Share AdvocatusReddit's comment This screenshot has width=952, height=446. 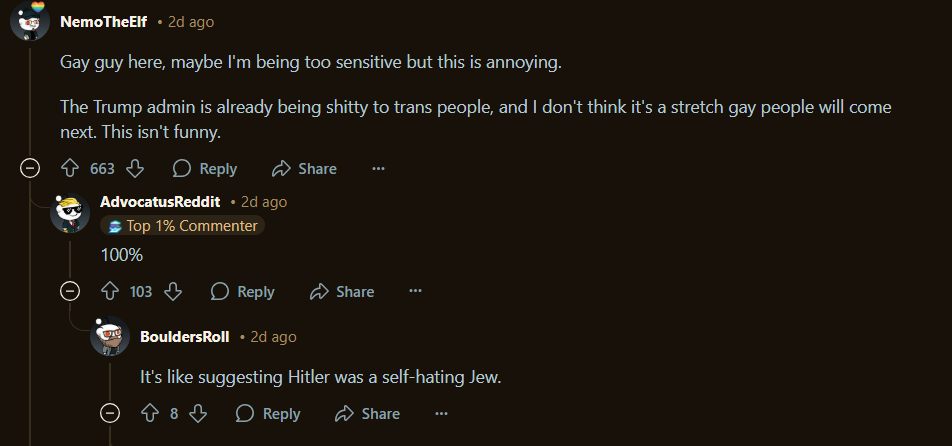342,291
